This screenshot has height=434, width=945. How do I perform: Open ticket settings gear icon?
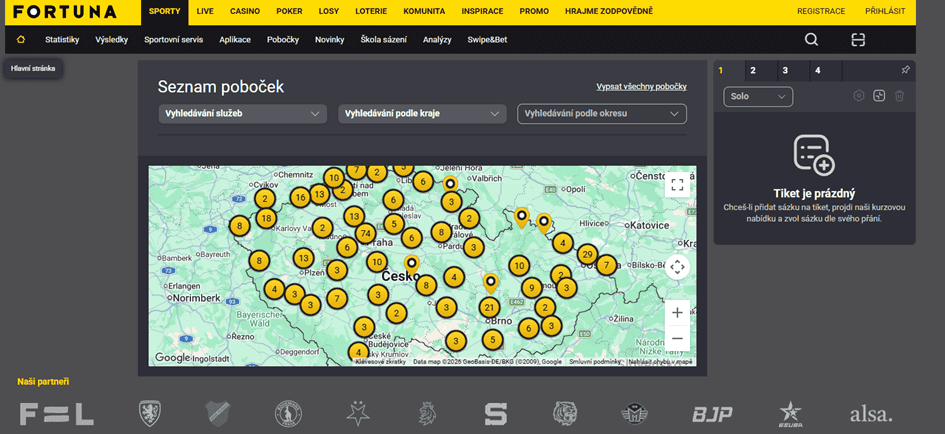point(859,96)
